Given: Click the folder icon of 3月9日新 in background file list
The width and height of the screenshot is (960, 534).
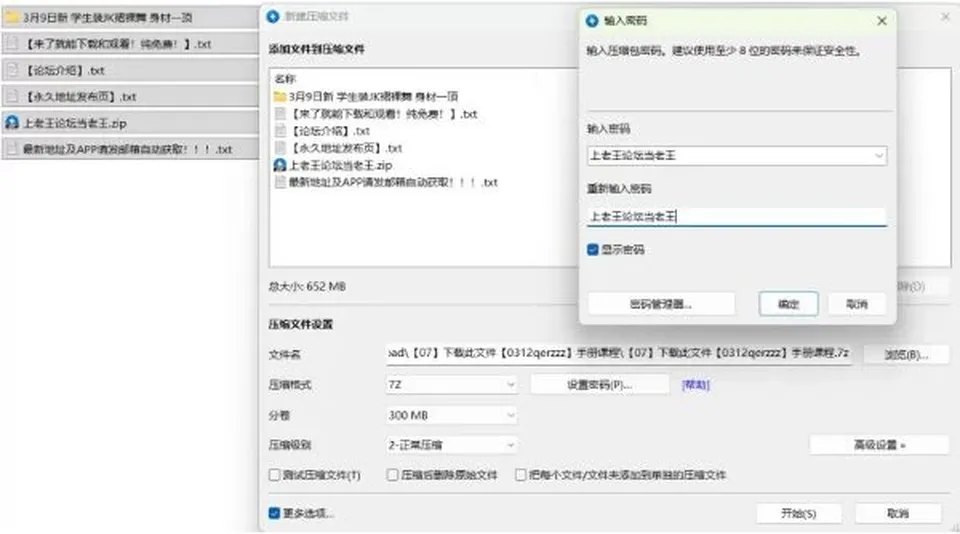Looking at the screenshot, I should pos(12,17).
